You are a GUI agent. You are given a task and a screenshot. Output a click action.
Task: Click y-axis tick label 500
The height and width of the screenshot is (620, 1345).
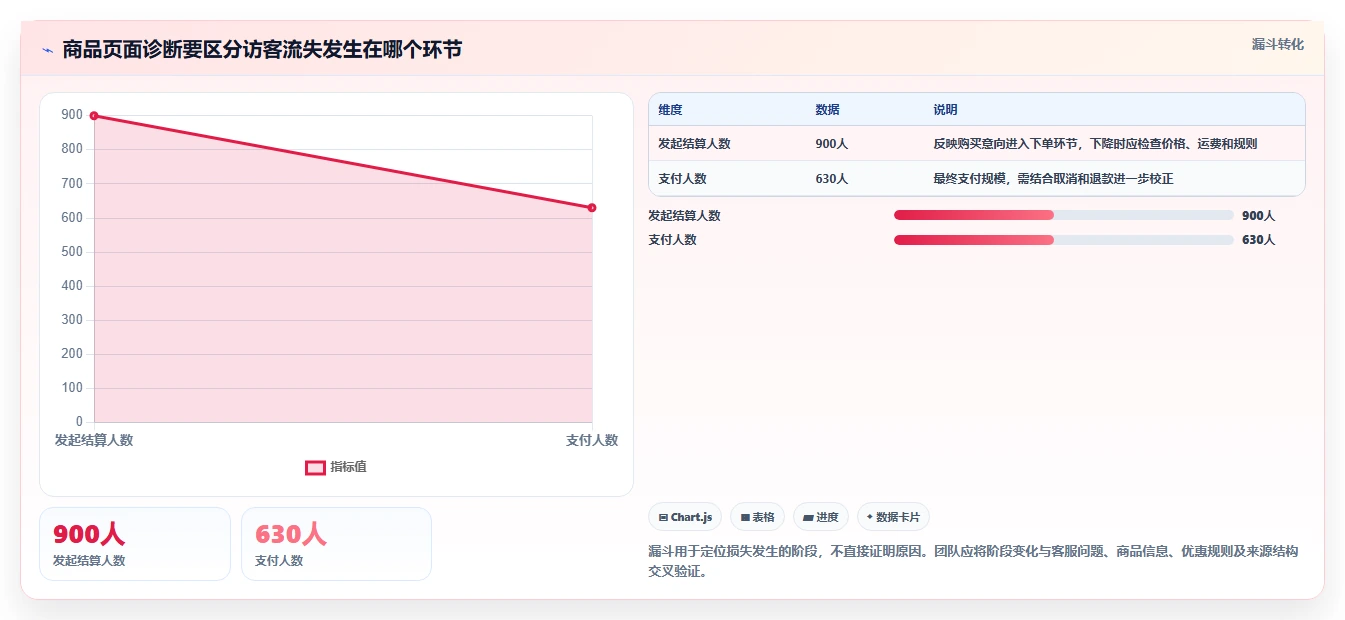pos(72,252)
